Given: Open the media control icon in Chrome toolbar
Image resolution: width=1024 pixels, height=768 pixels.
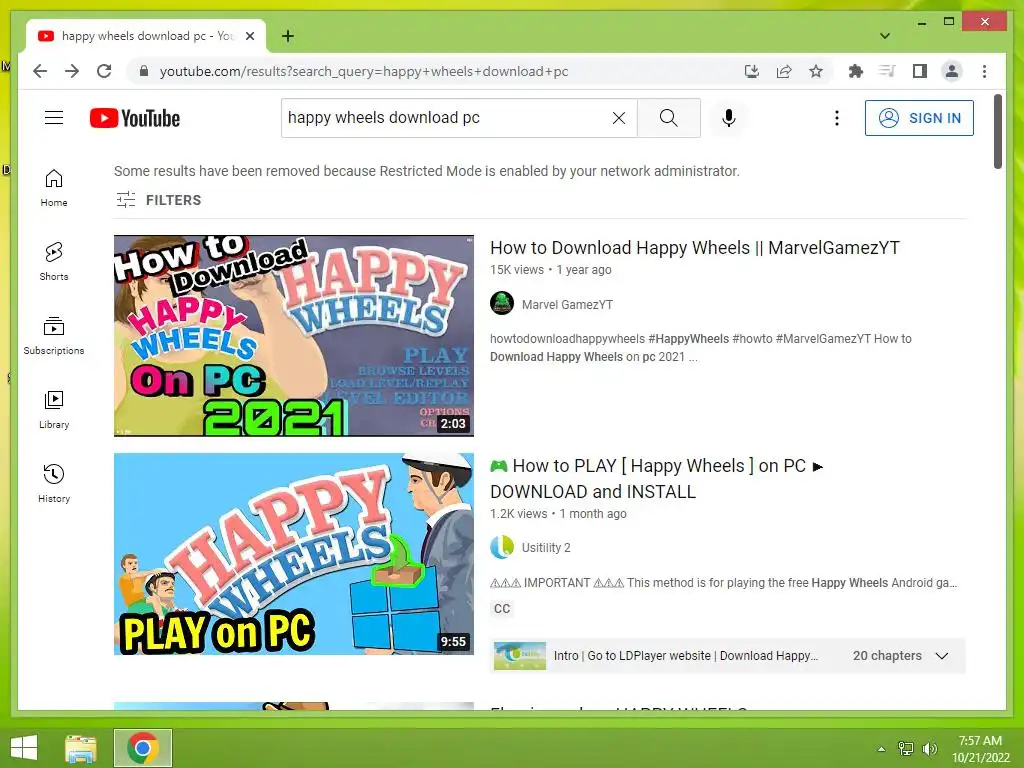Looking at the screenshot, I should pos(887,71).
